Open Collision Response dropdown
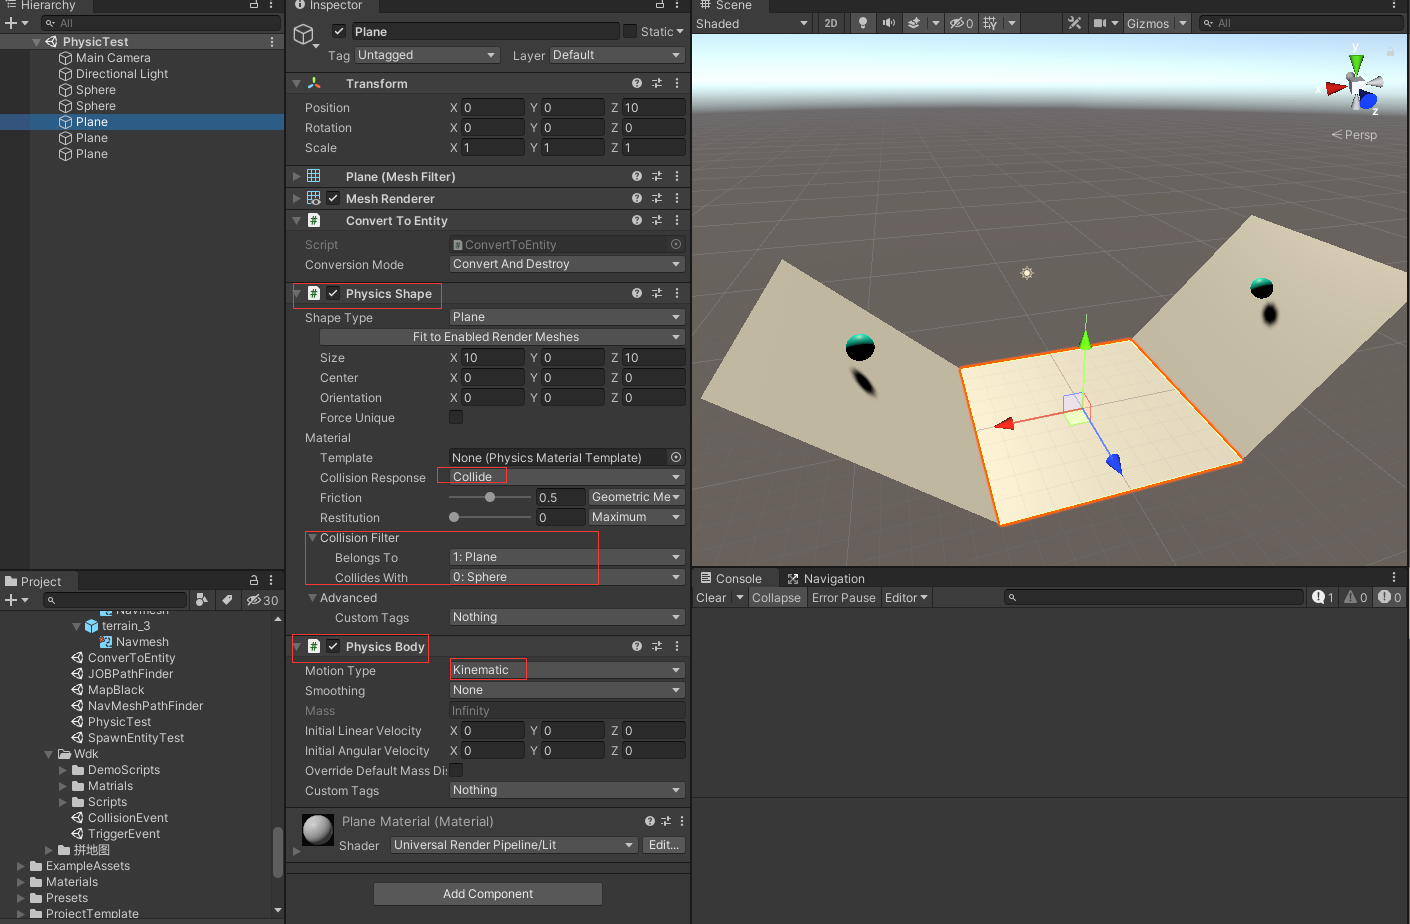This screenshot has width=1410, height=924. pos(567,477)
